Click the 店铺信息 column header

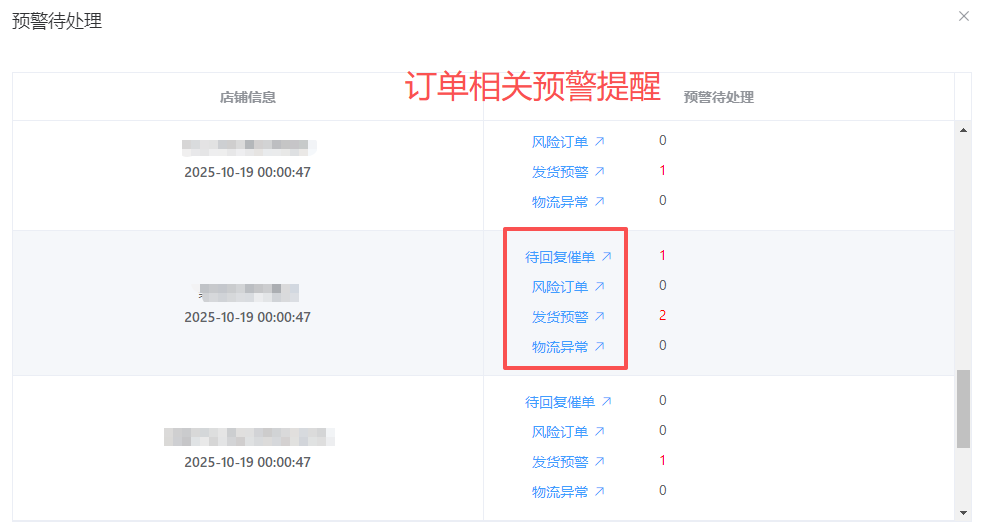pos(248,97)
